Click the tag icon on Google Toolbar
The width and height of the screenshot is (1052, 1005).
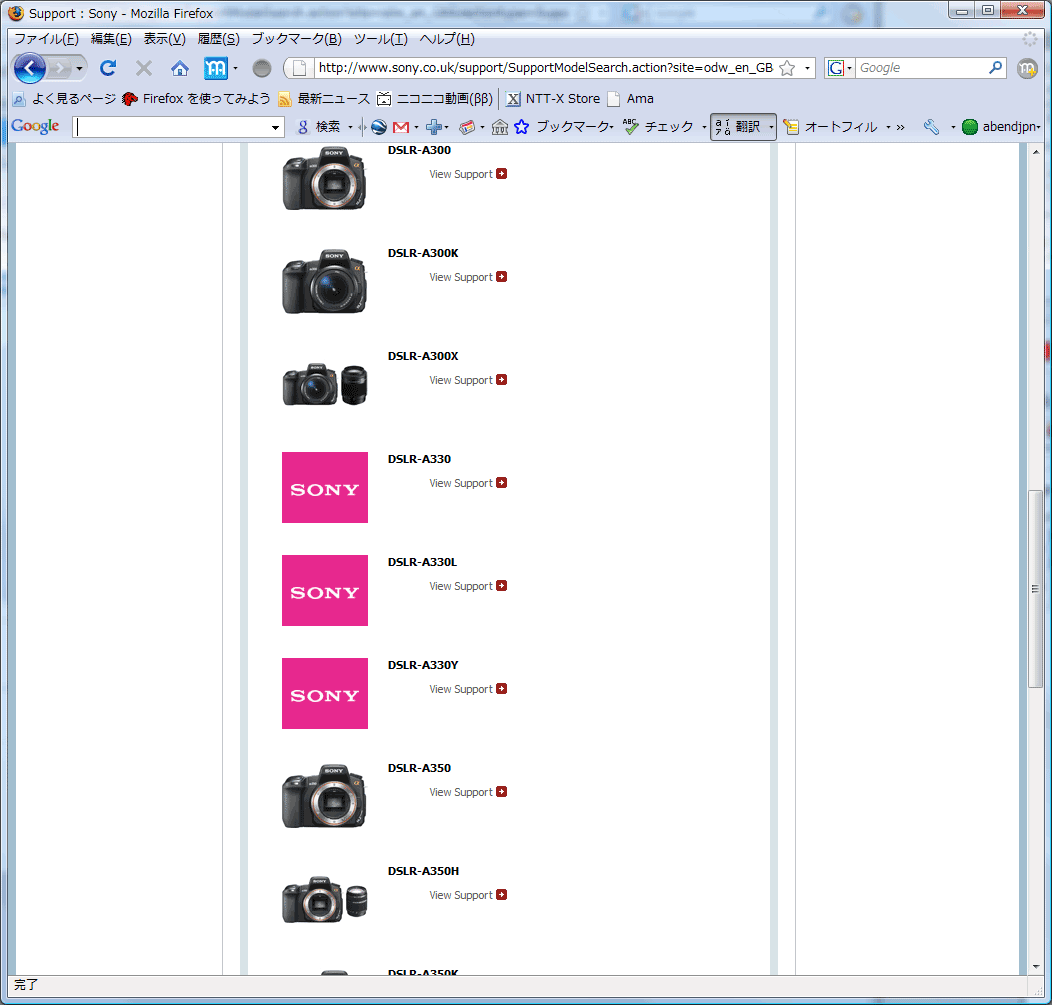pos(467,126)
